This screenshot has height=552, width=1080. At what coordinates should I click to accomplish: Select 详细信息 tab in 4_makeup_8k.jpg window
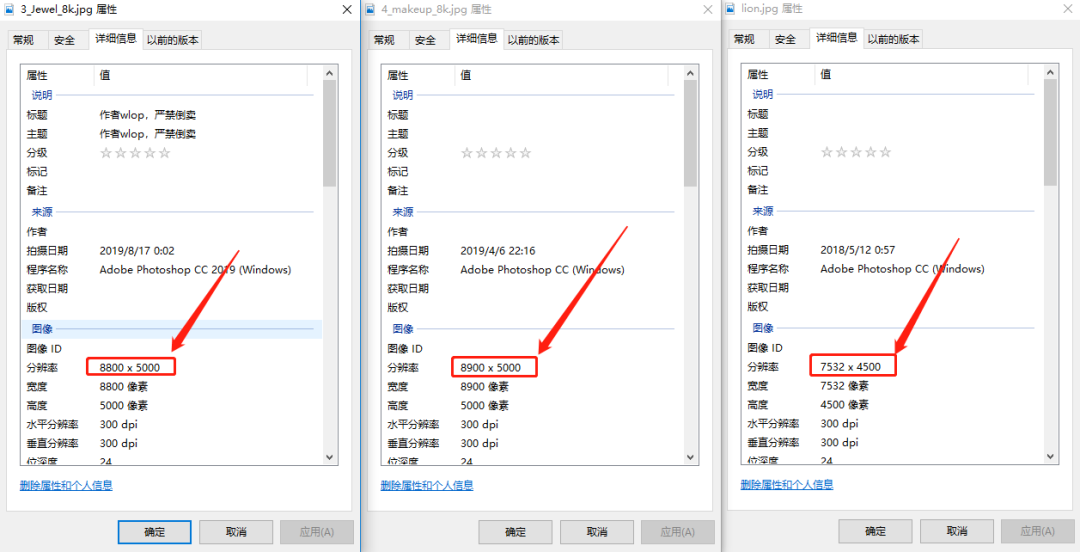476,39
